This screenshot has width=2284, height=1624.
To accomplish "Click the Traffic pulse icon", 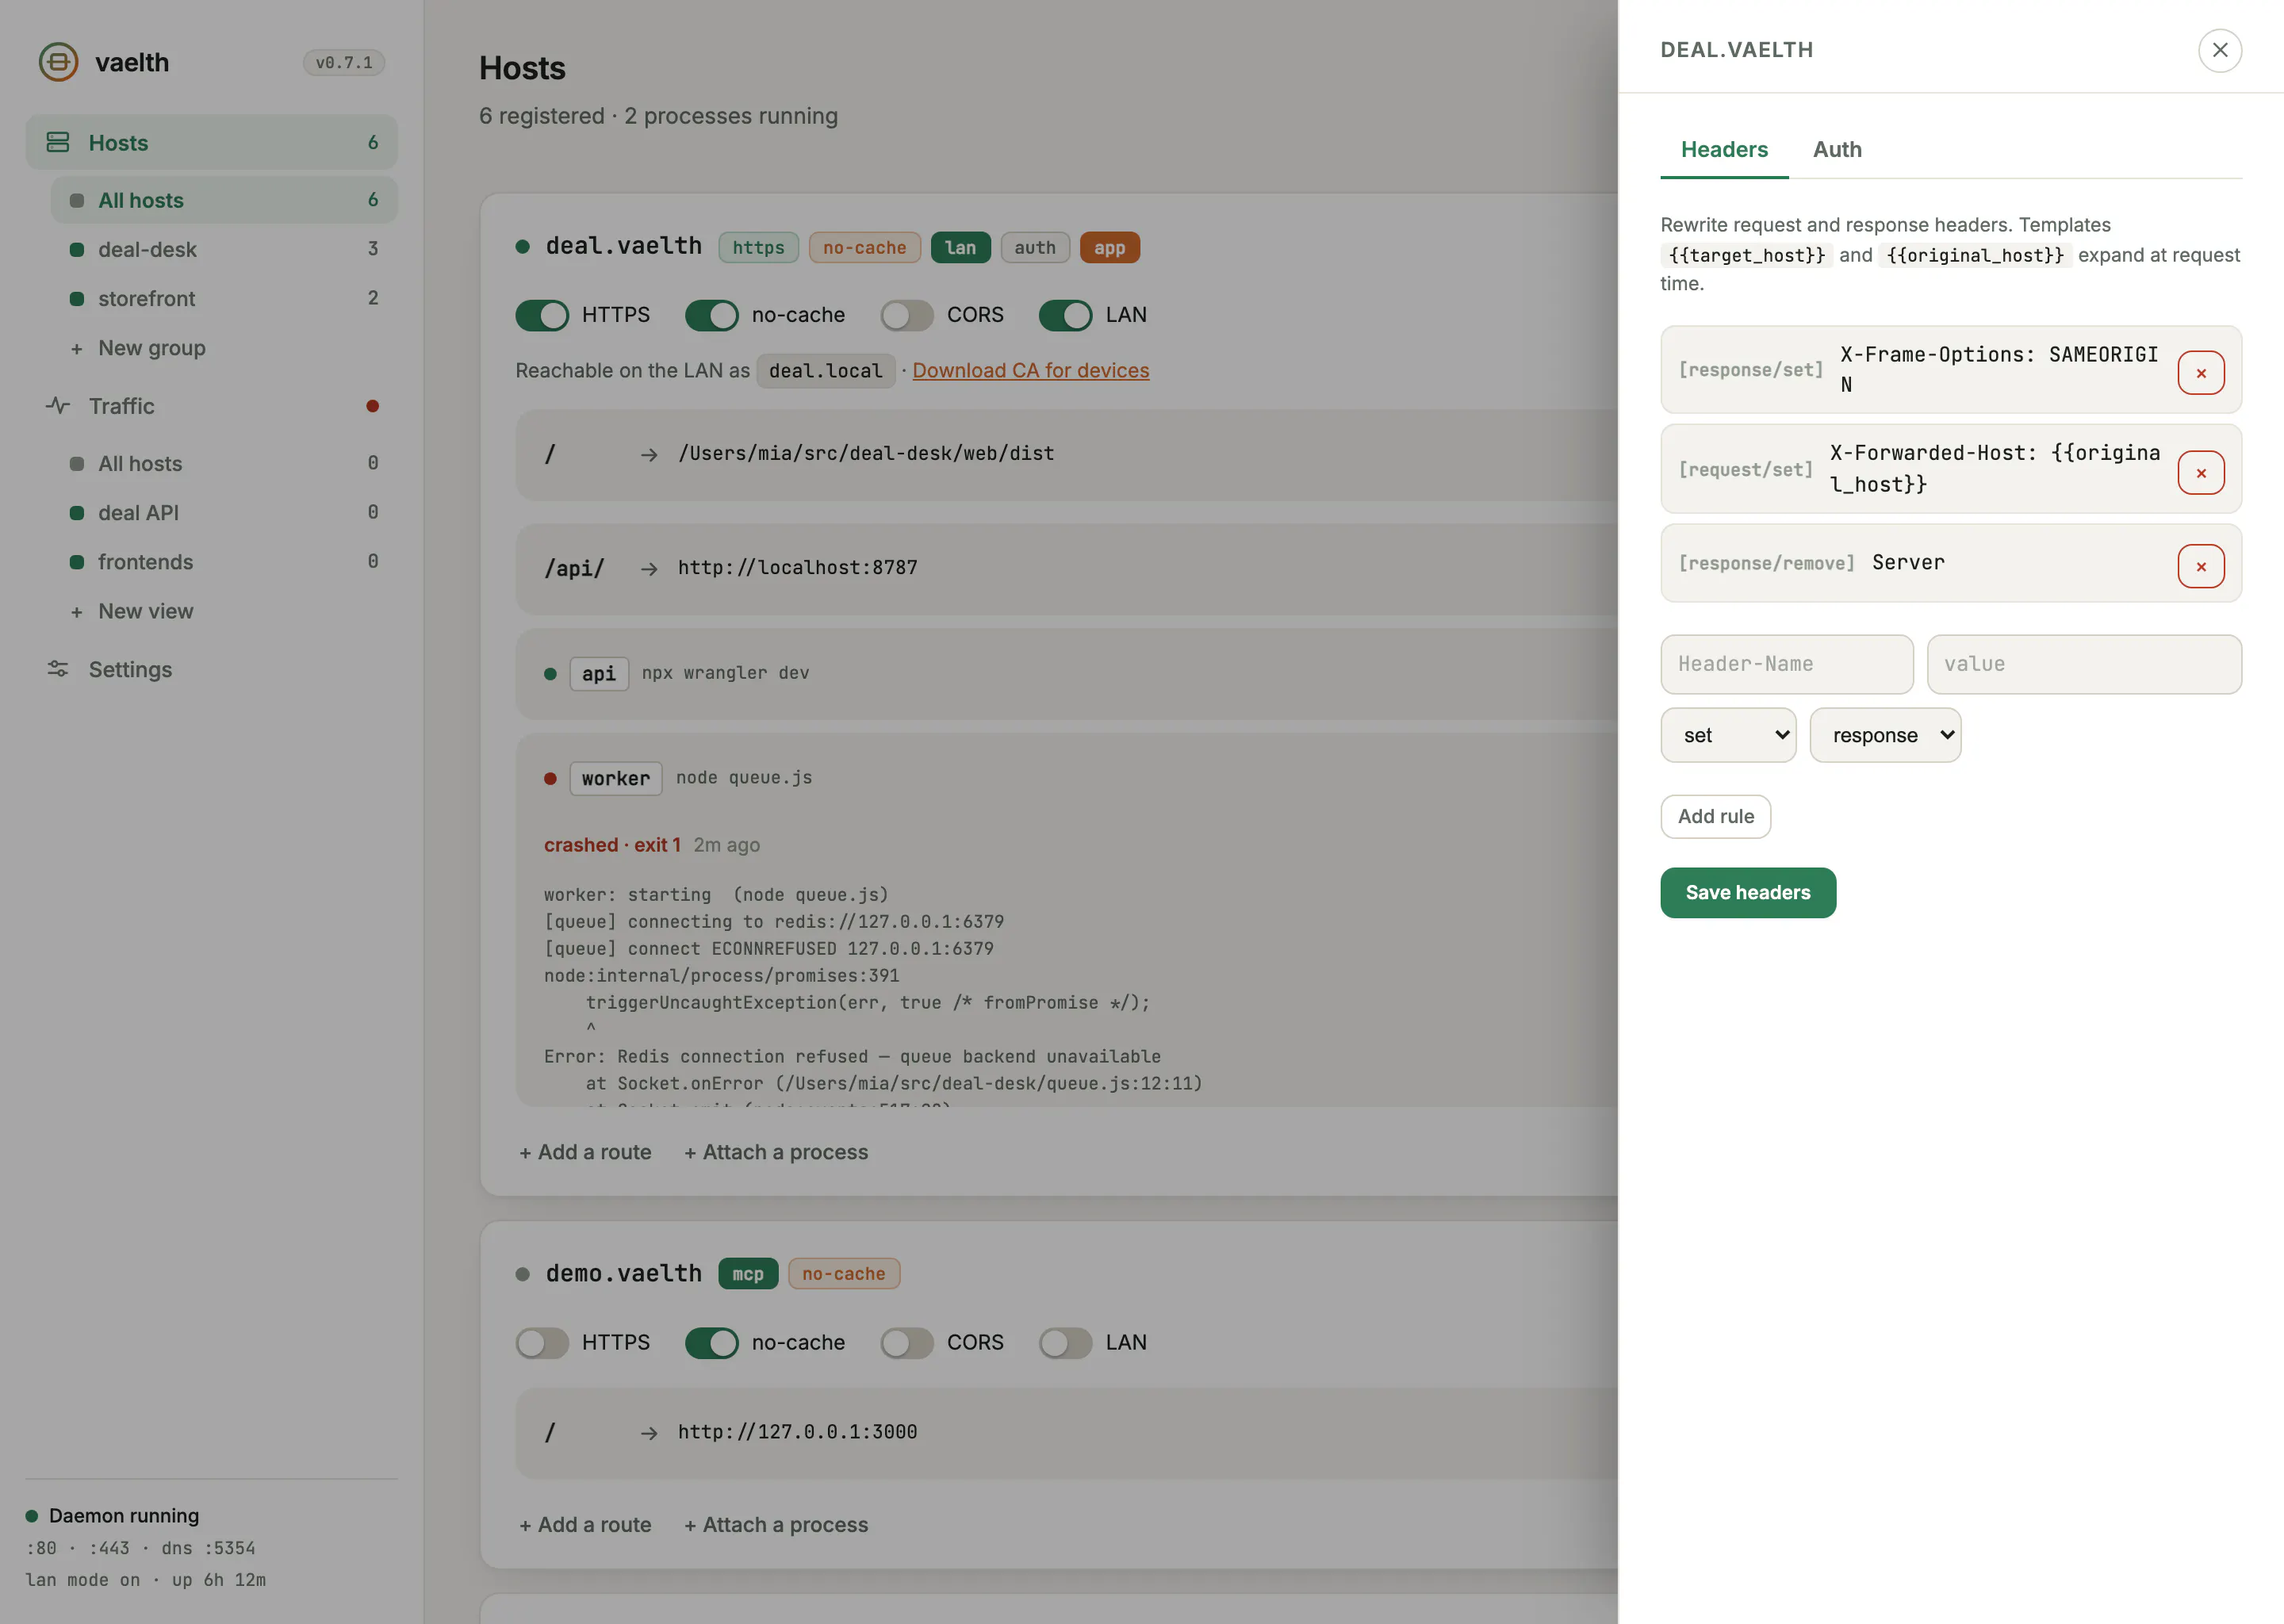I will (x=58, y=405).
